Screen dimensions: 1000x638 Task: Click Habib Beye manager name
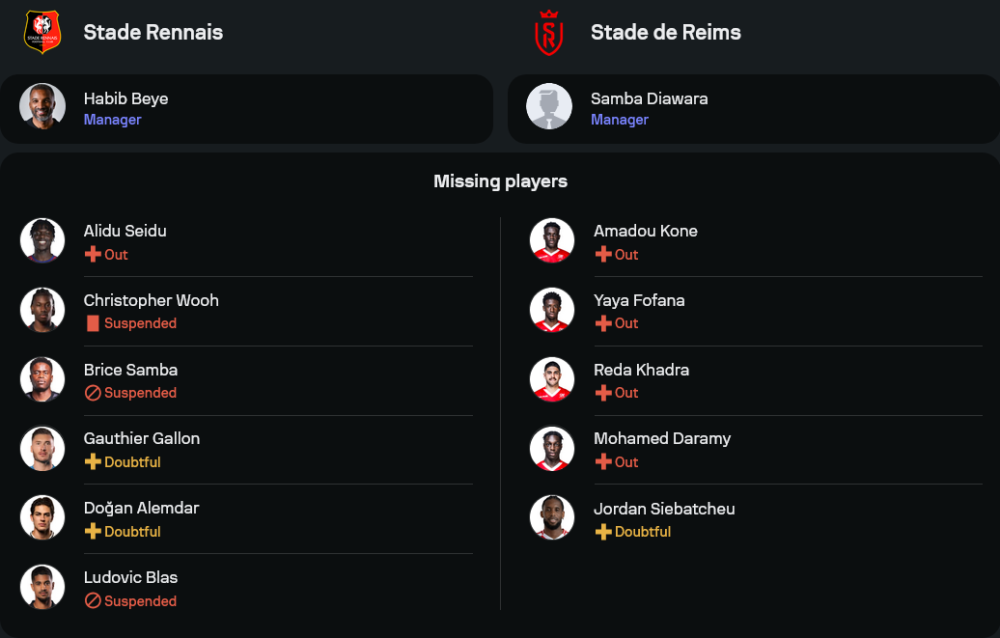(126, 98)
